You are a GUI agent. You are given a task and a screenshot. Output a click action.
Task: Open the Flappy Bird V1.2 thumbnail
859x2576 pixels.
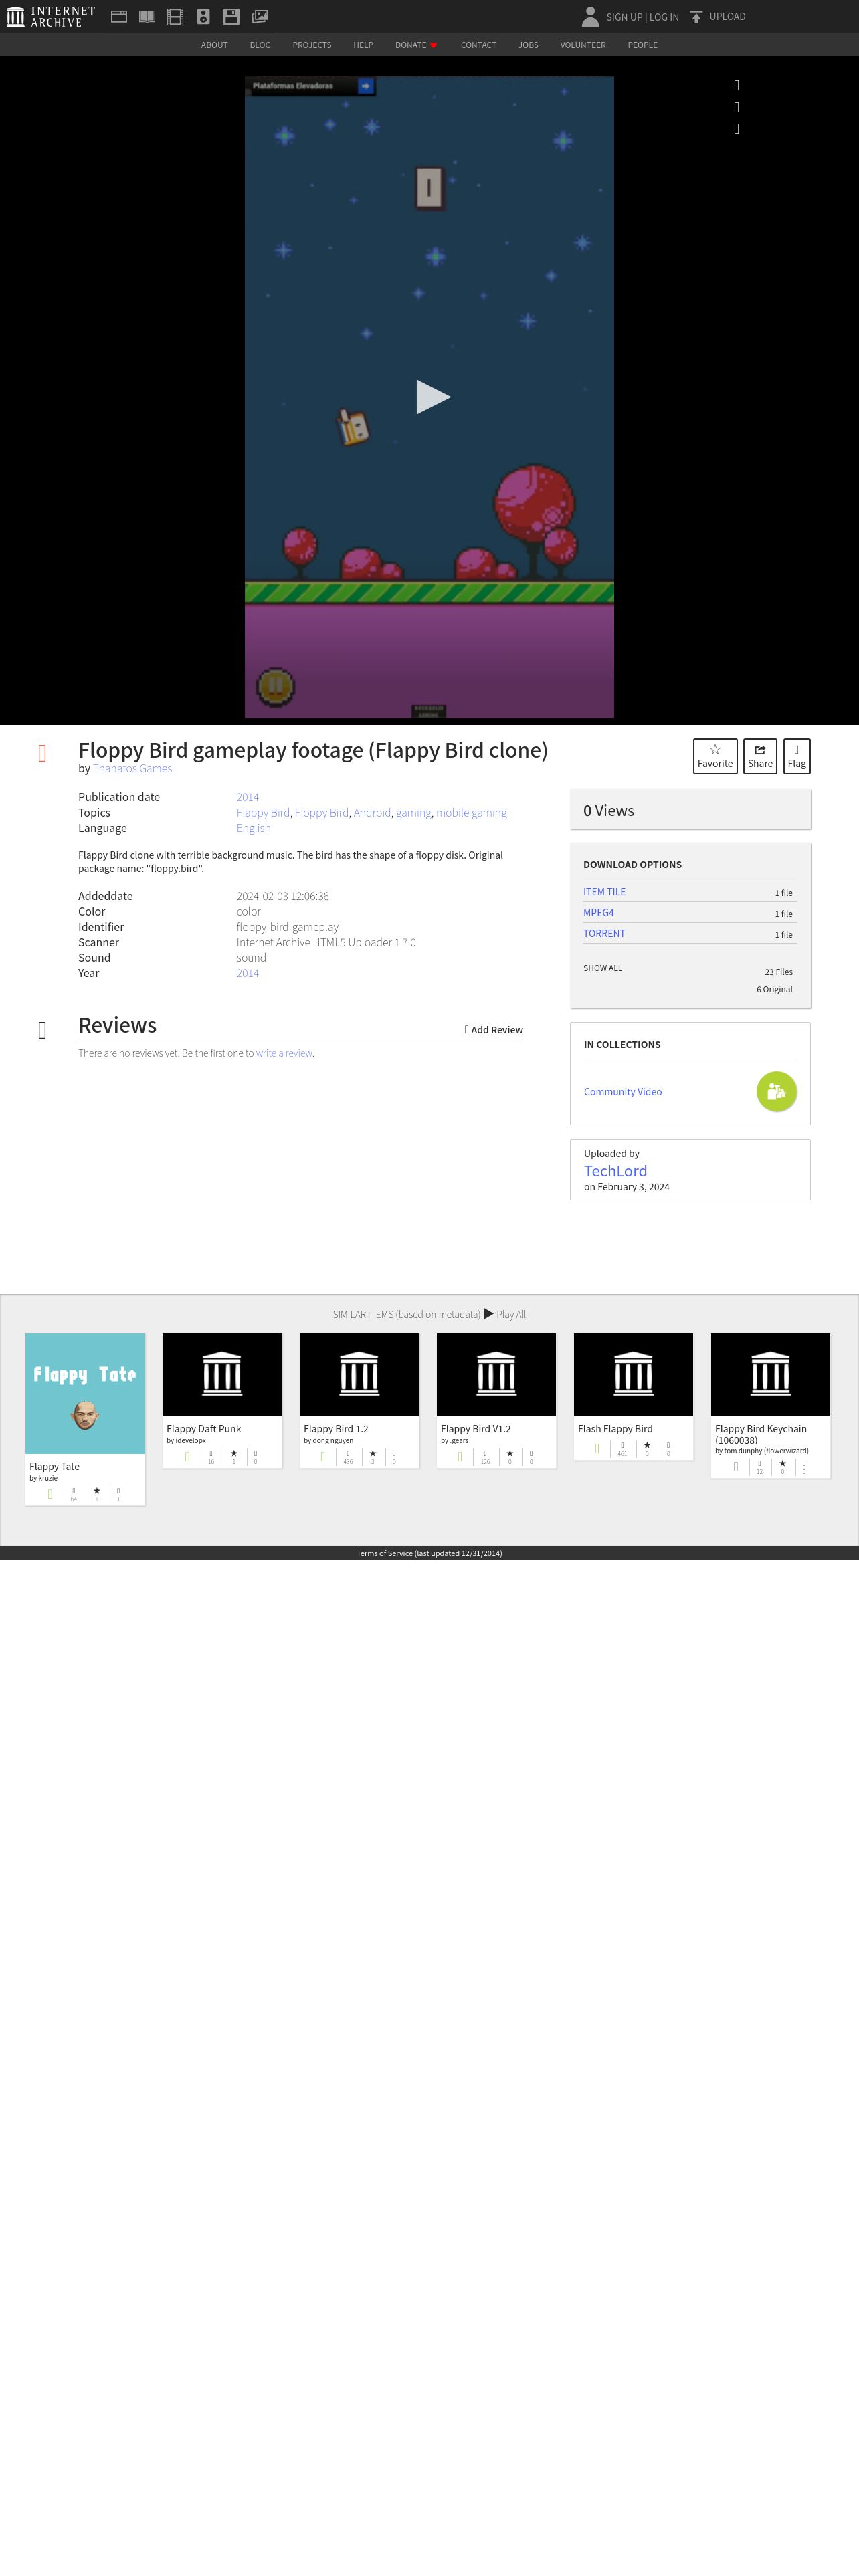496,1375
